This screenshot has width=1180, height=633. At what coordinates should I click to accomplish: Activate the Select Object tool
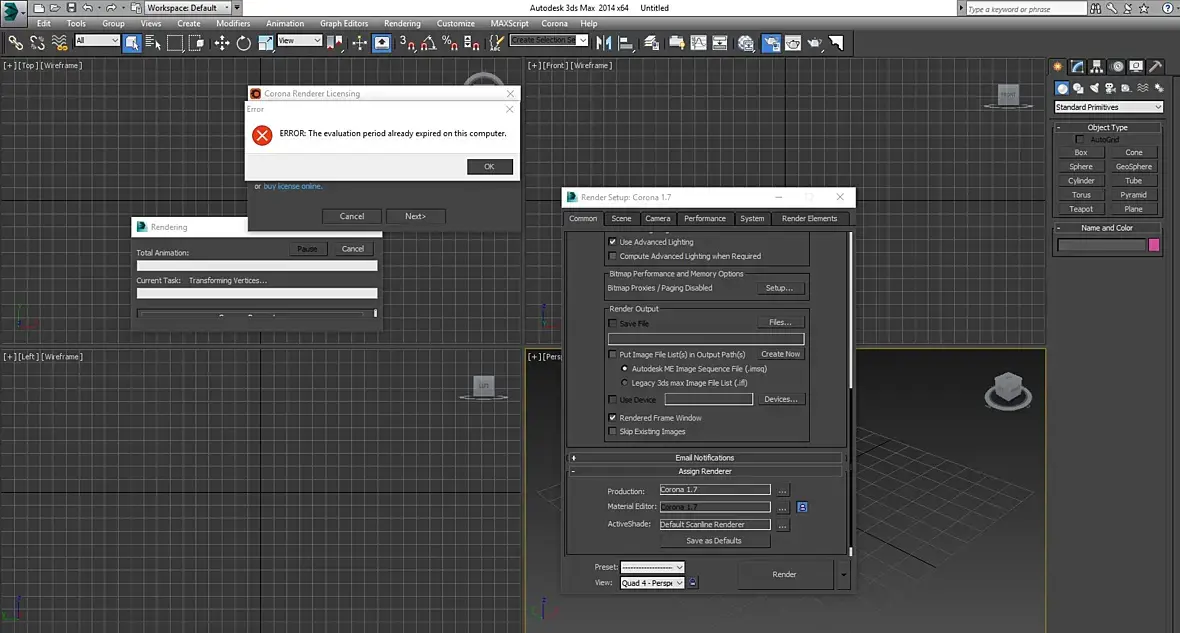point(132,43)
